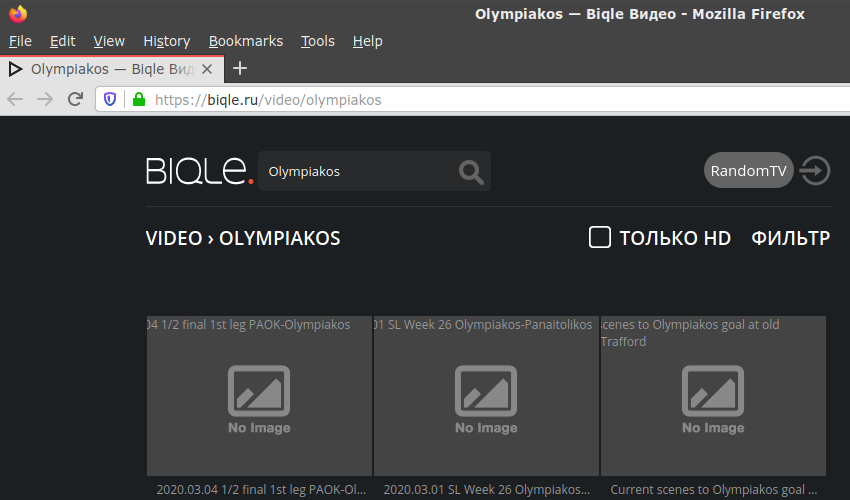Viewport: 850px width, 500px height.
Task: Show site security info via the green padlock
Action: point(139,99)
